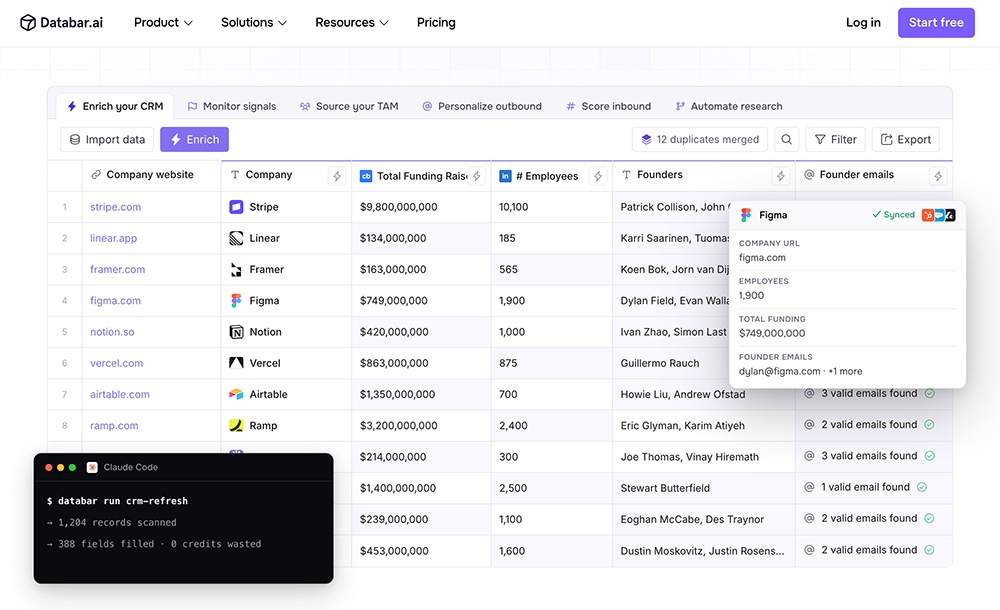
Task: Open the ramp.com link
Action: [114, 426]
